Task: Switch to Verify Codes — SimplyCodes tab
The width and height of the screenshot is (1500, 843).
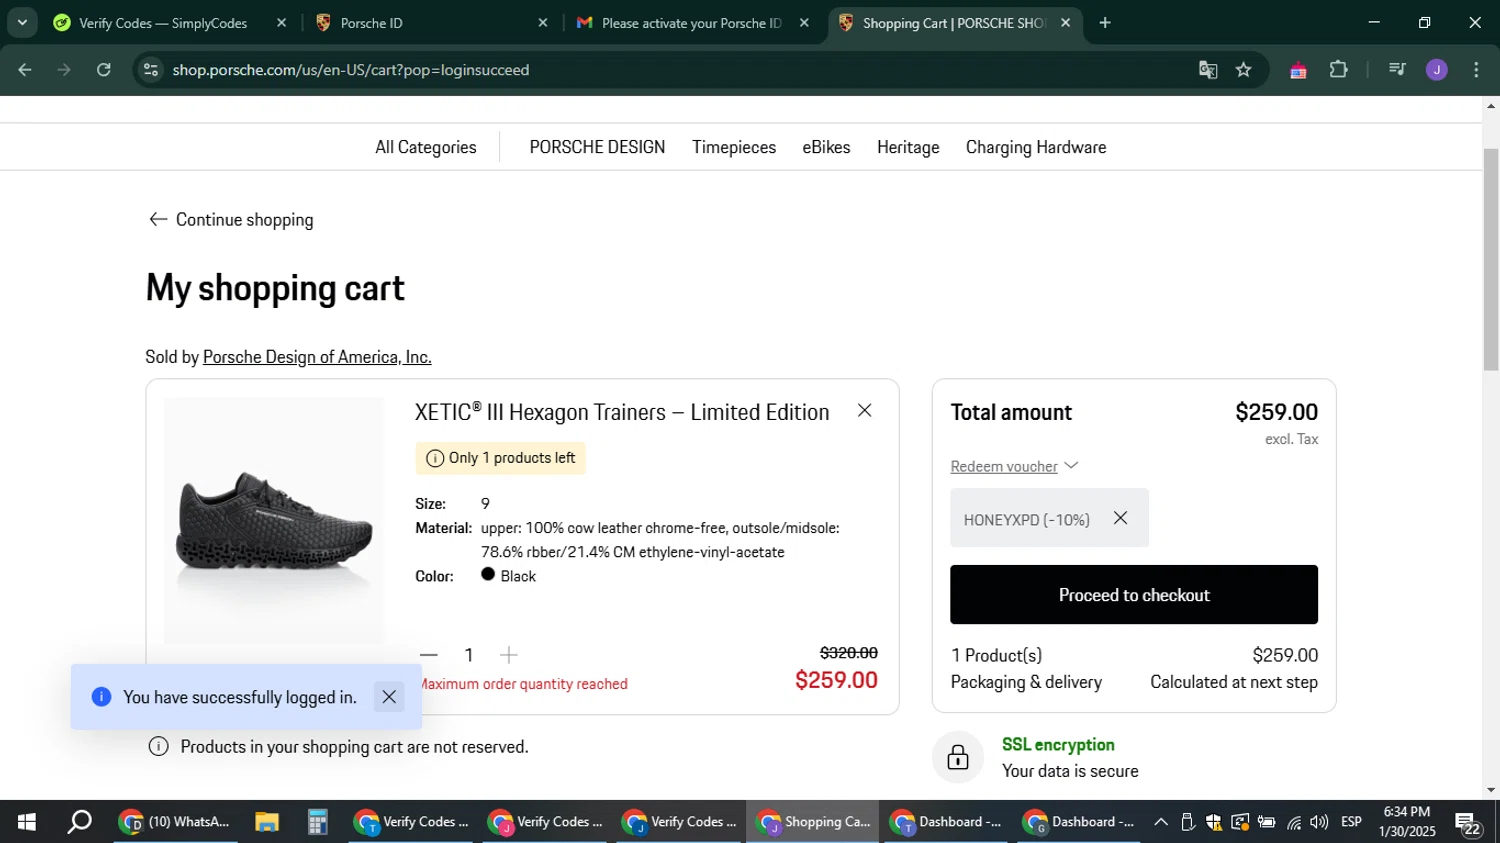Action: point(170,23)
